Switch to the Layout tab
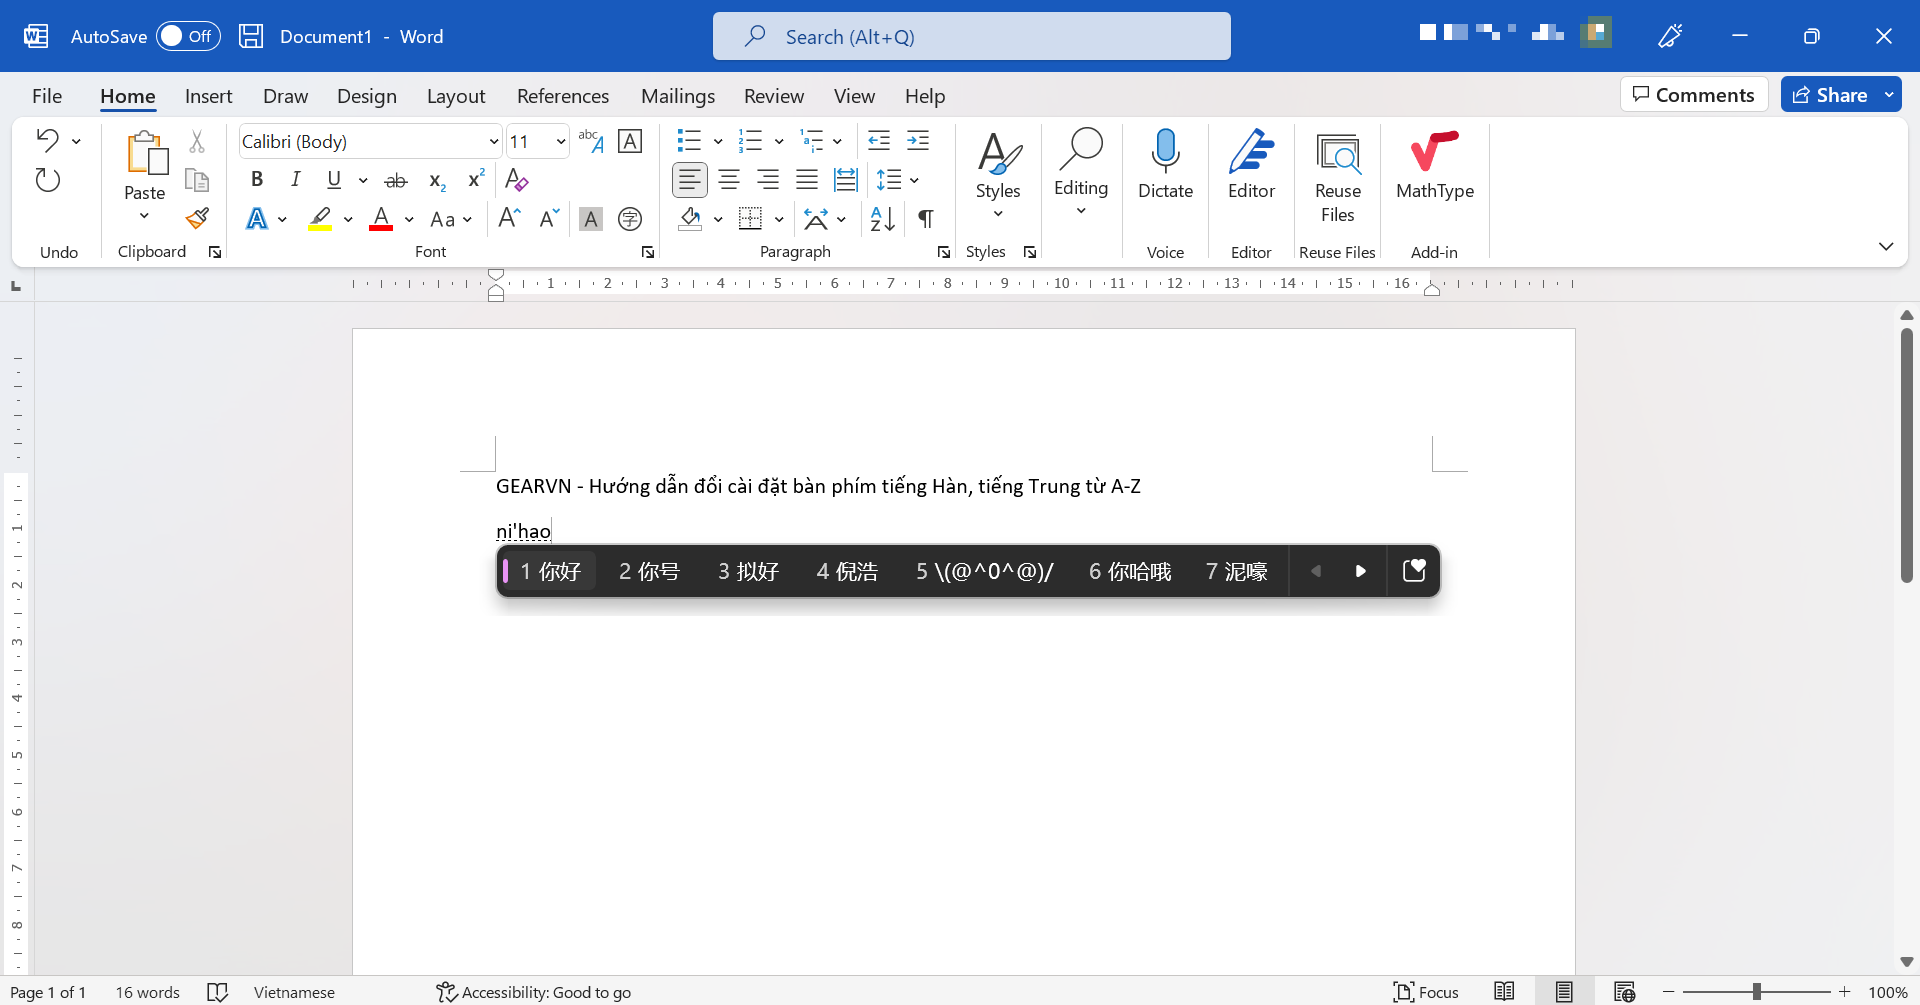 coord(455,96)
